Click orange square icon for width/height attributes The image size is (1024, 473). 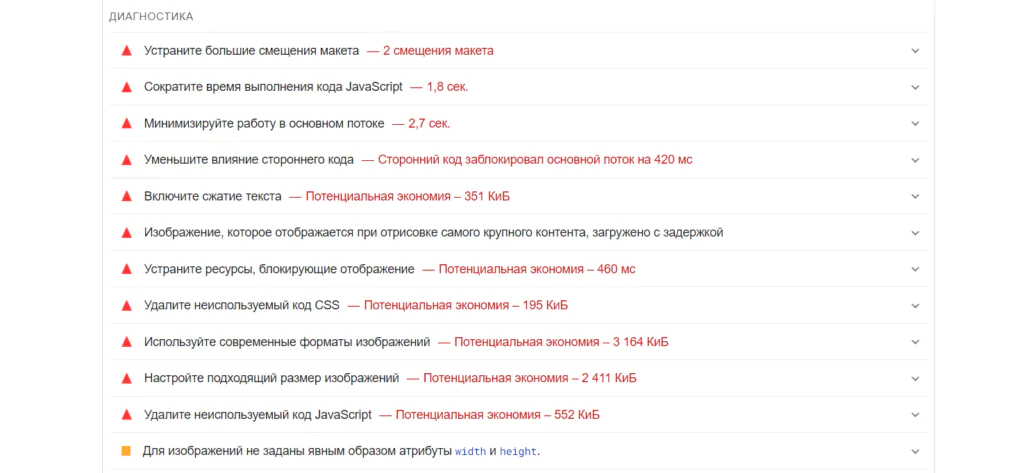(126, 451)
